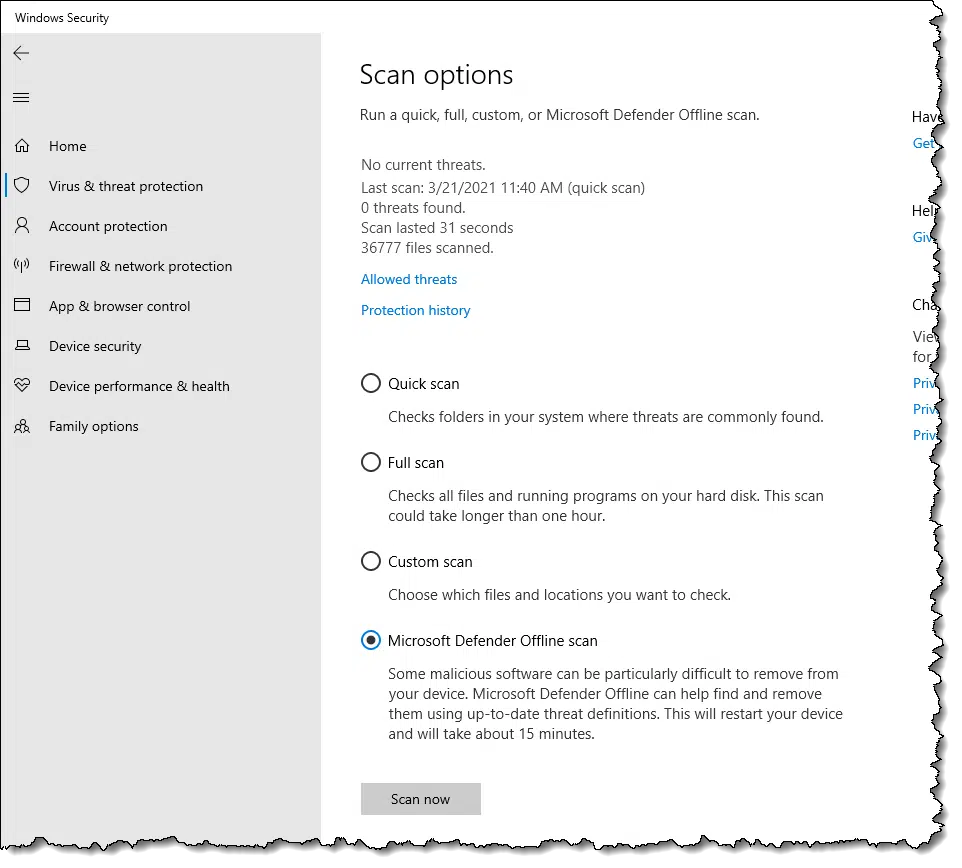Click the 'Last scan: 3/21/2021' text line
Image resolution: width=962 pixels, height=868 pixels.
coord(503,188)
